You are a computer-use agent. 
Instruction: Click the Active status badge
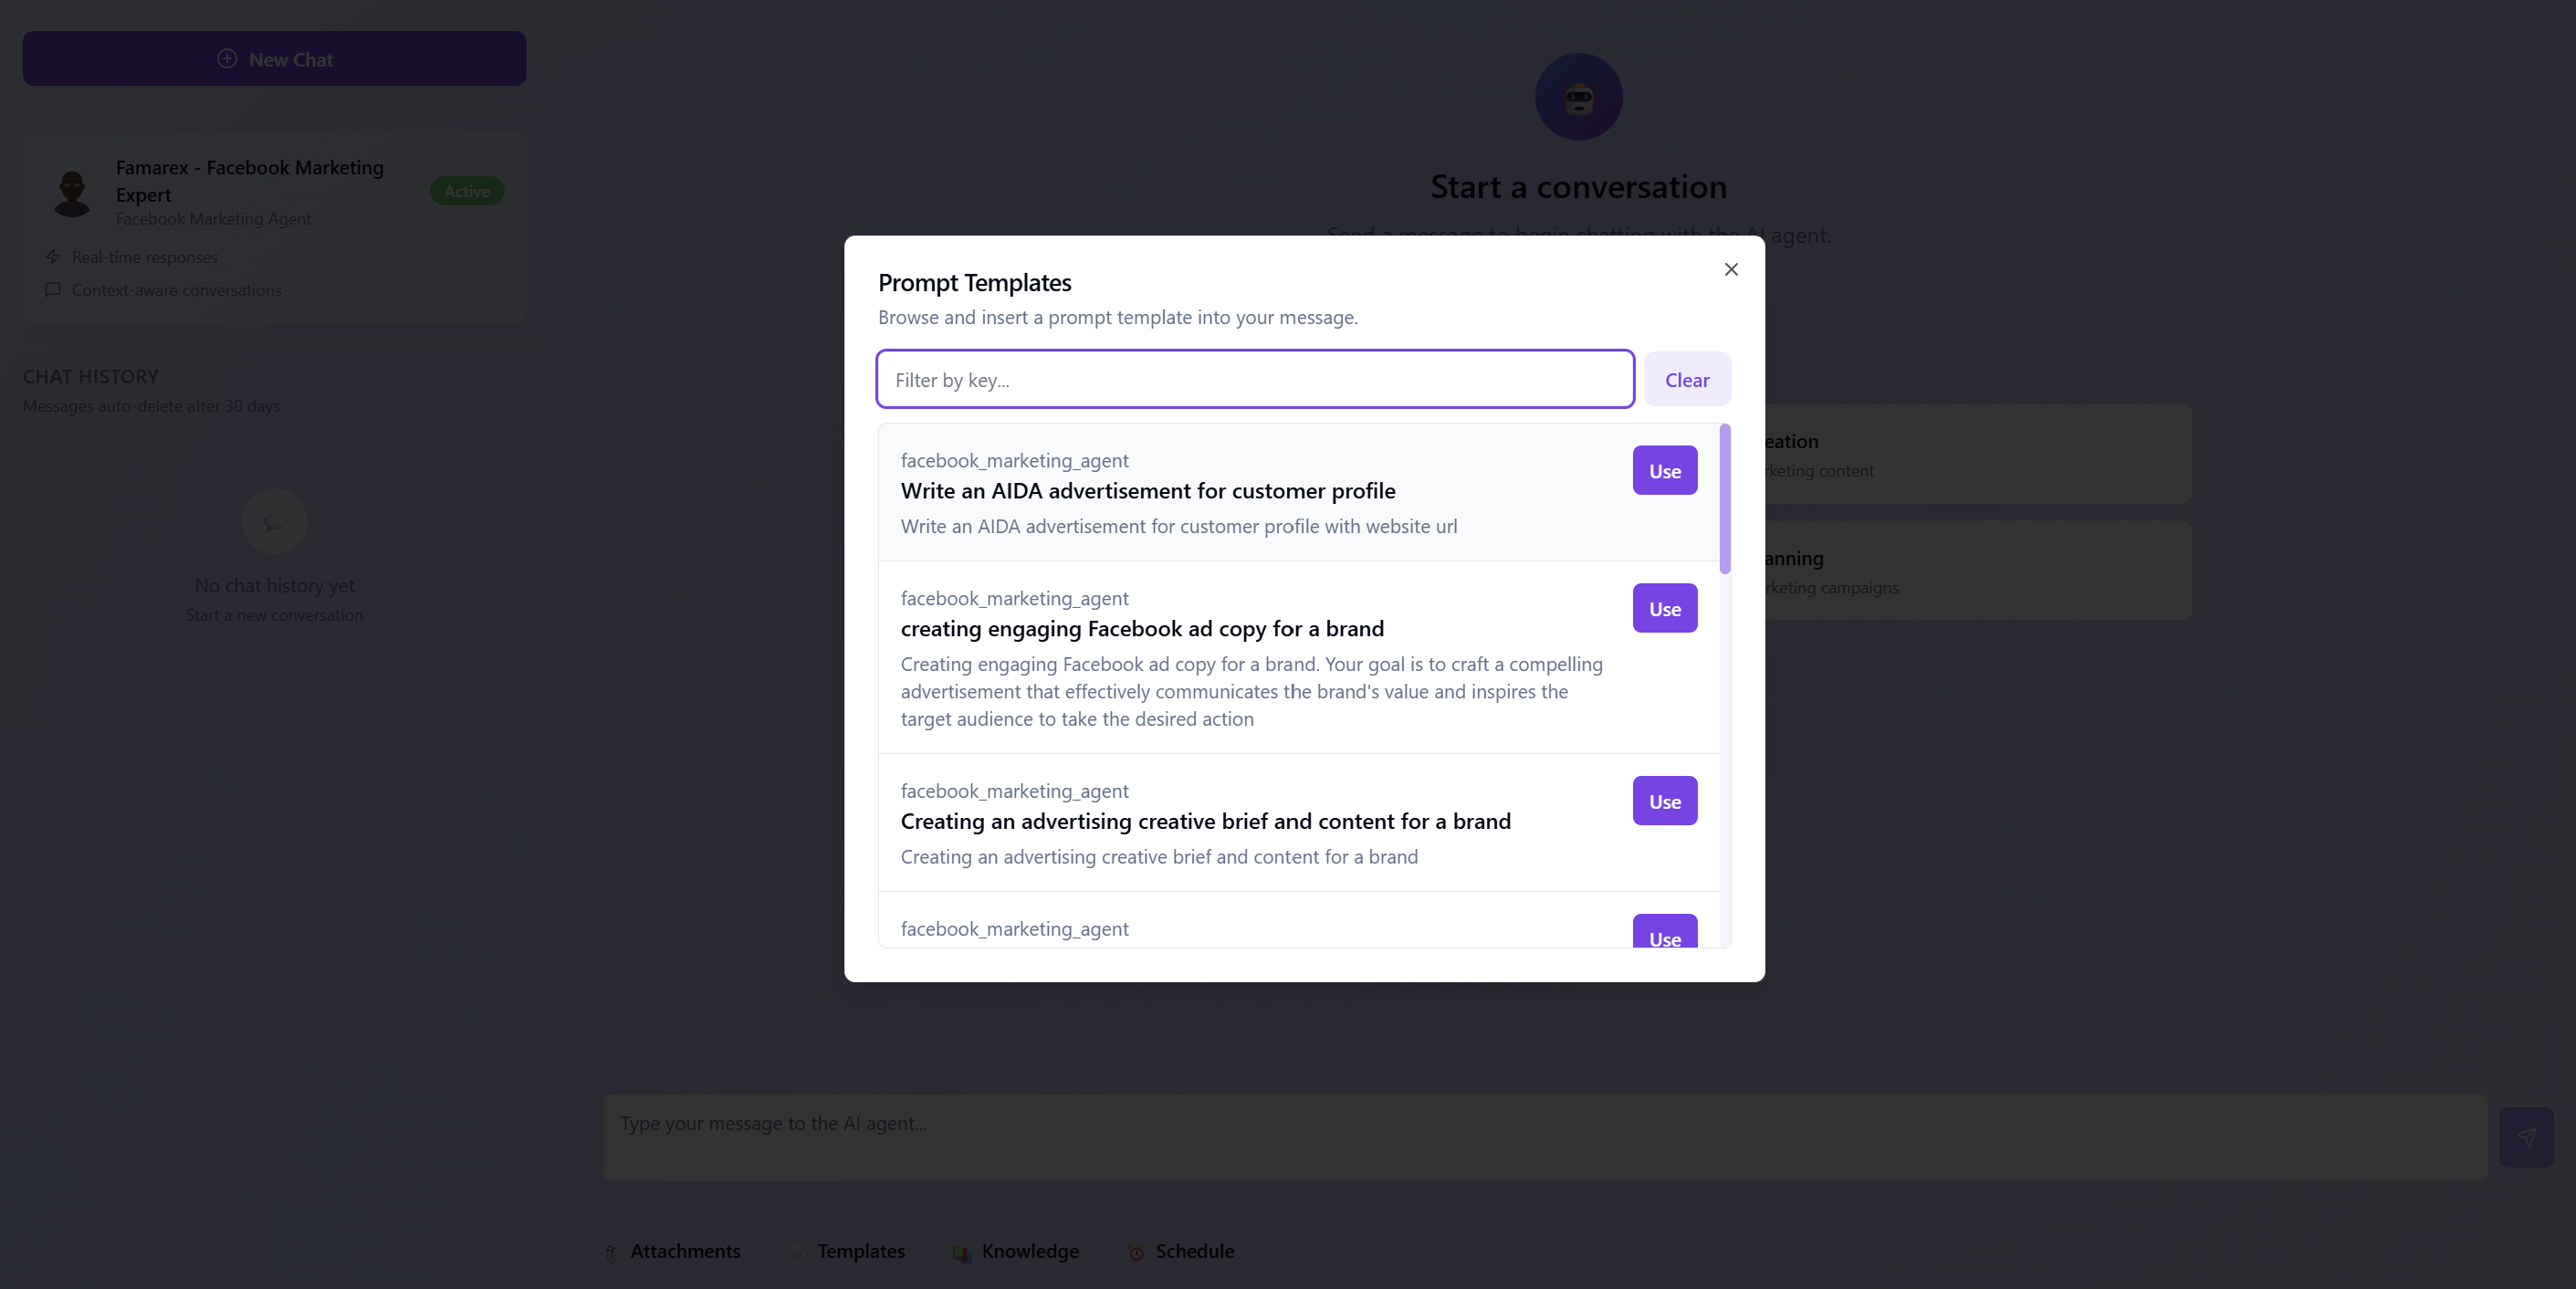[466, 192]
